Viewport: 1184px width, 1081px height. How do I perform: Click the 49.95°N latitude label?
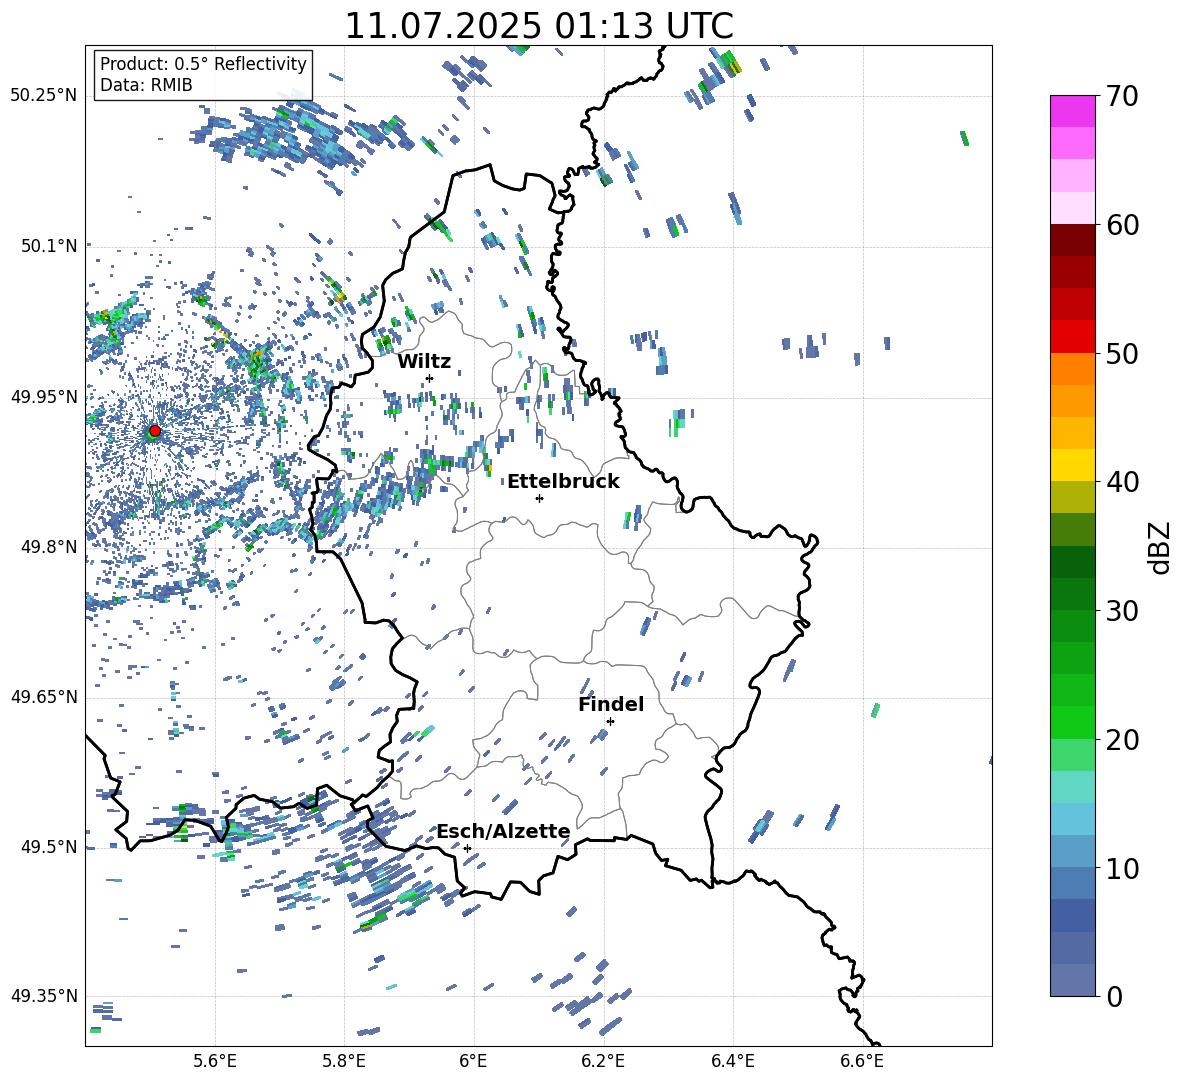pyautogui.click(x=44, y=397)
